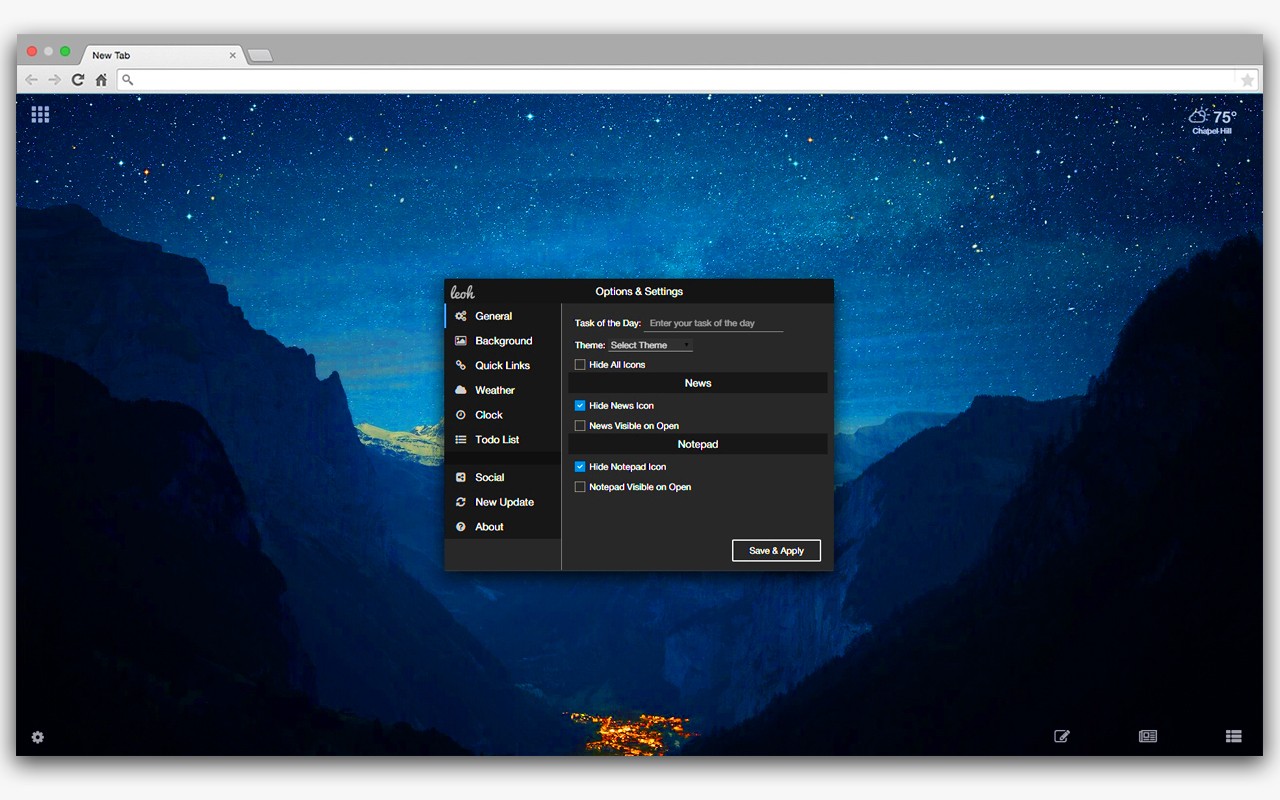
Task: Open the apps grid icon
Action: point(40,114)
